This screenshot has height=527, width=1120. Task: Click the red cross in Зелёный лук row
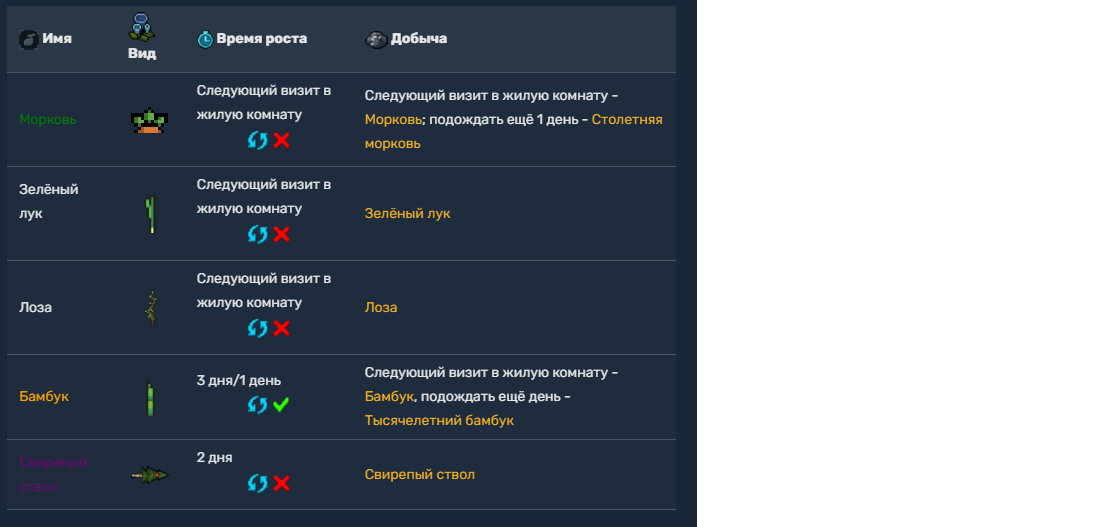pyautogui.click(x=282, y=234)
